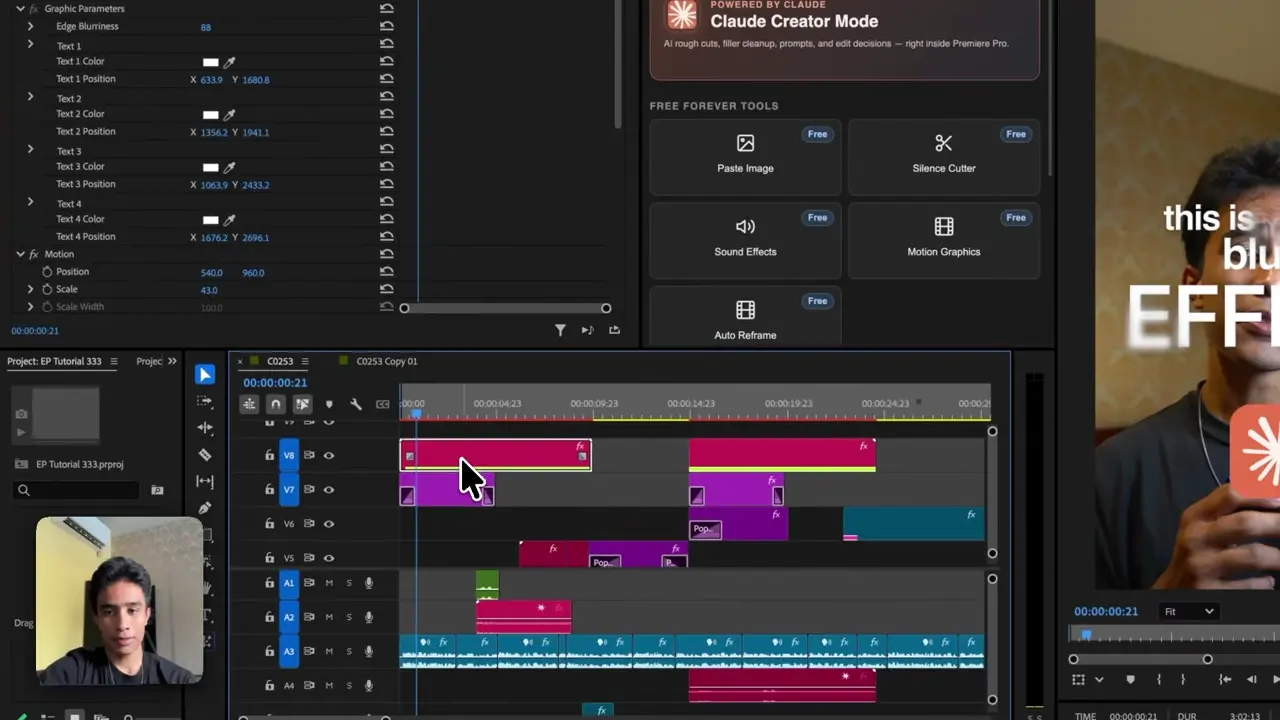Add marker in Program Monitor
Screen dimensions: 1280x720
(1131, 680)
